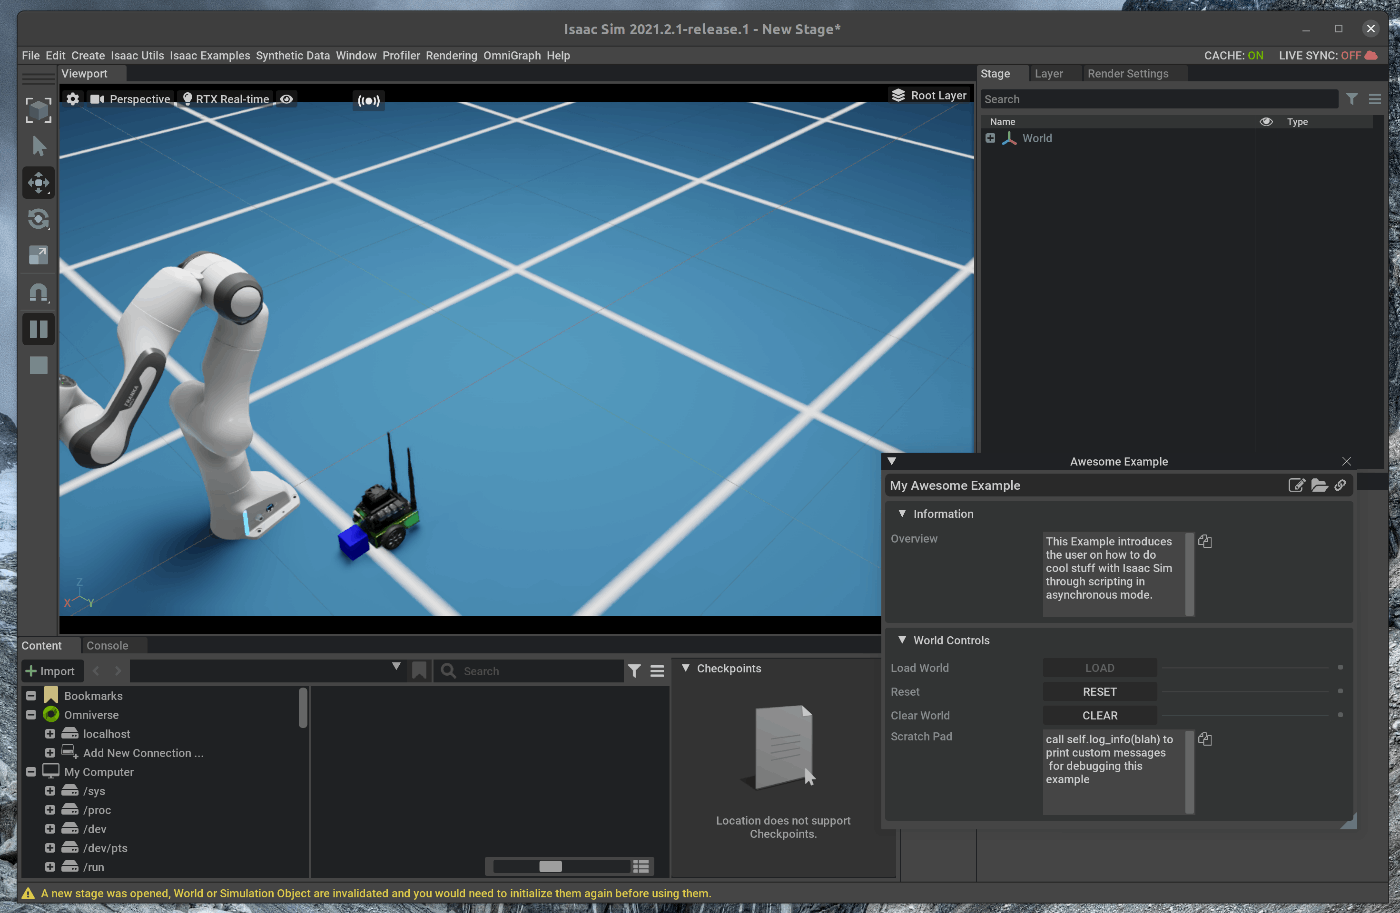Collapse My Computer tree node
This screenshot has width=1400, height=913.
point(31,772)
